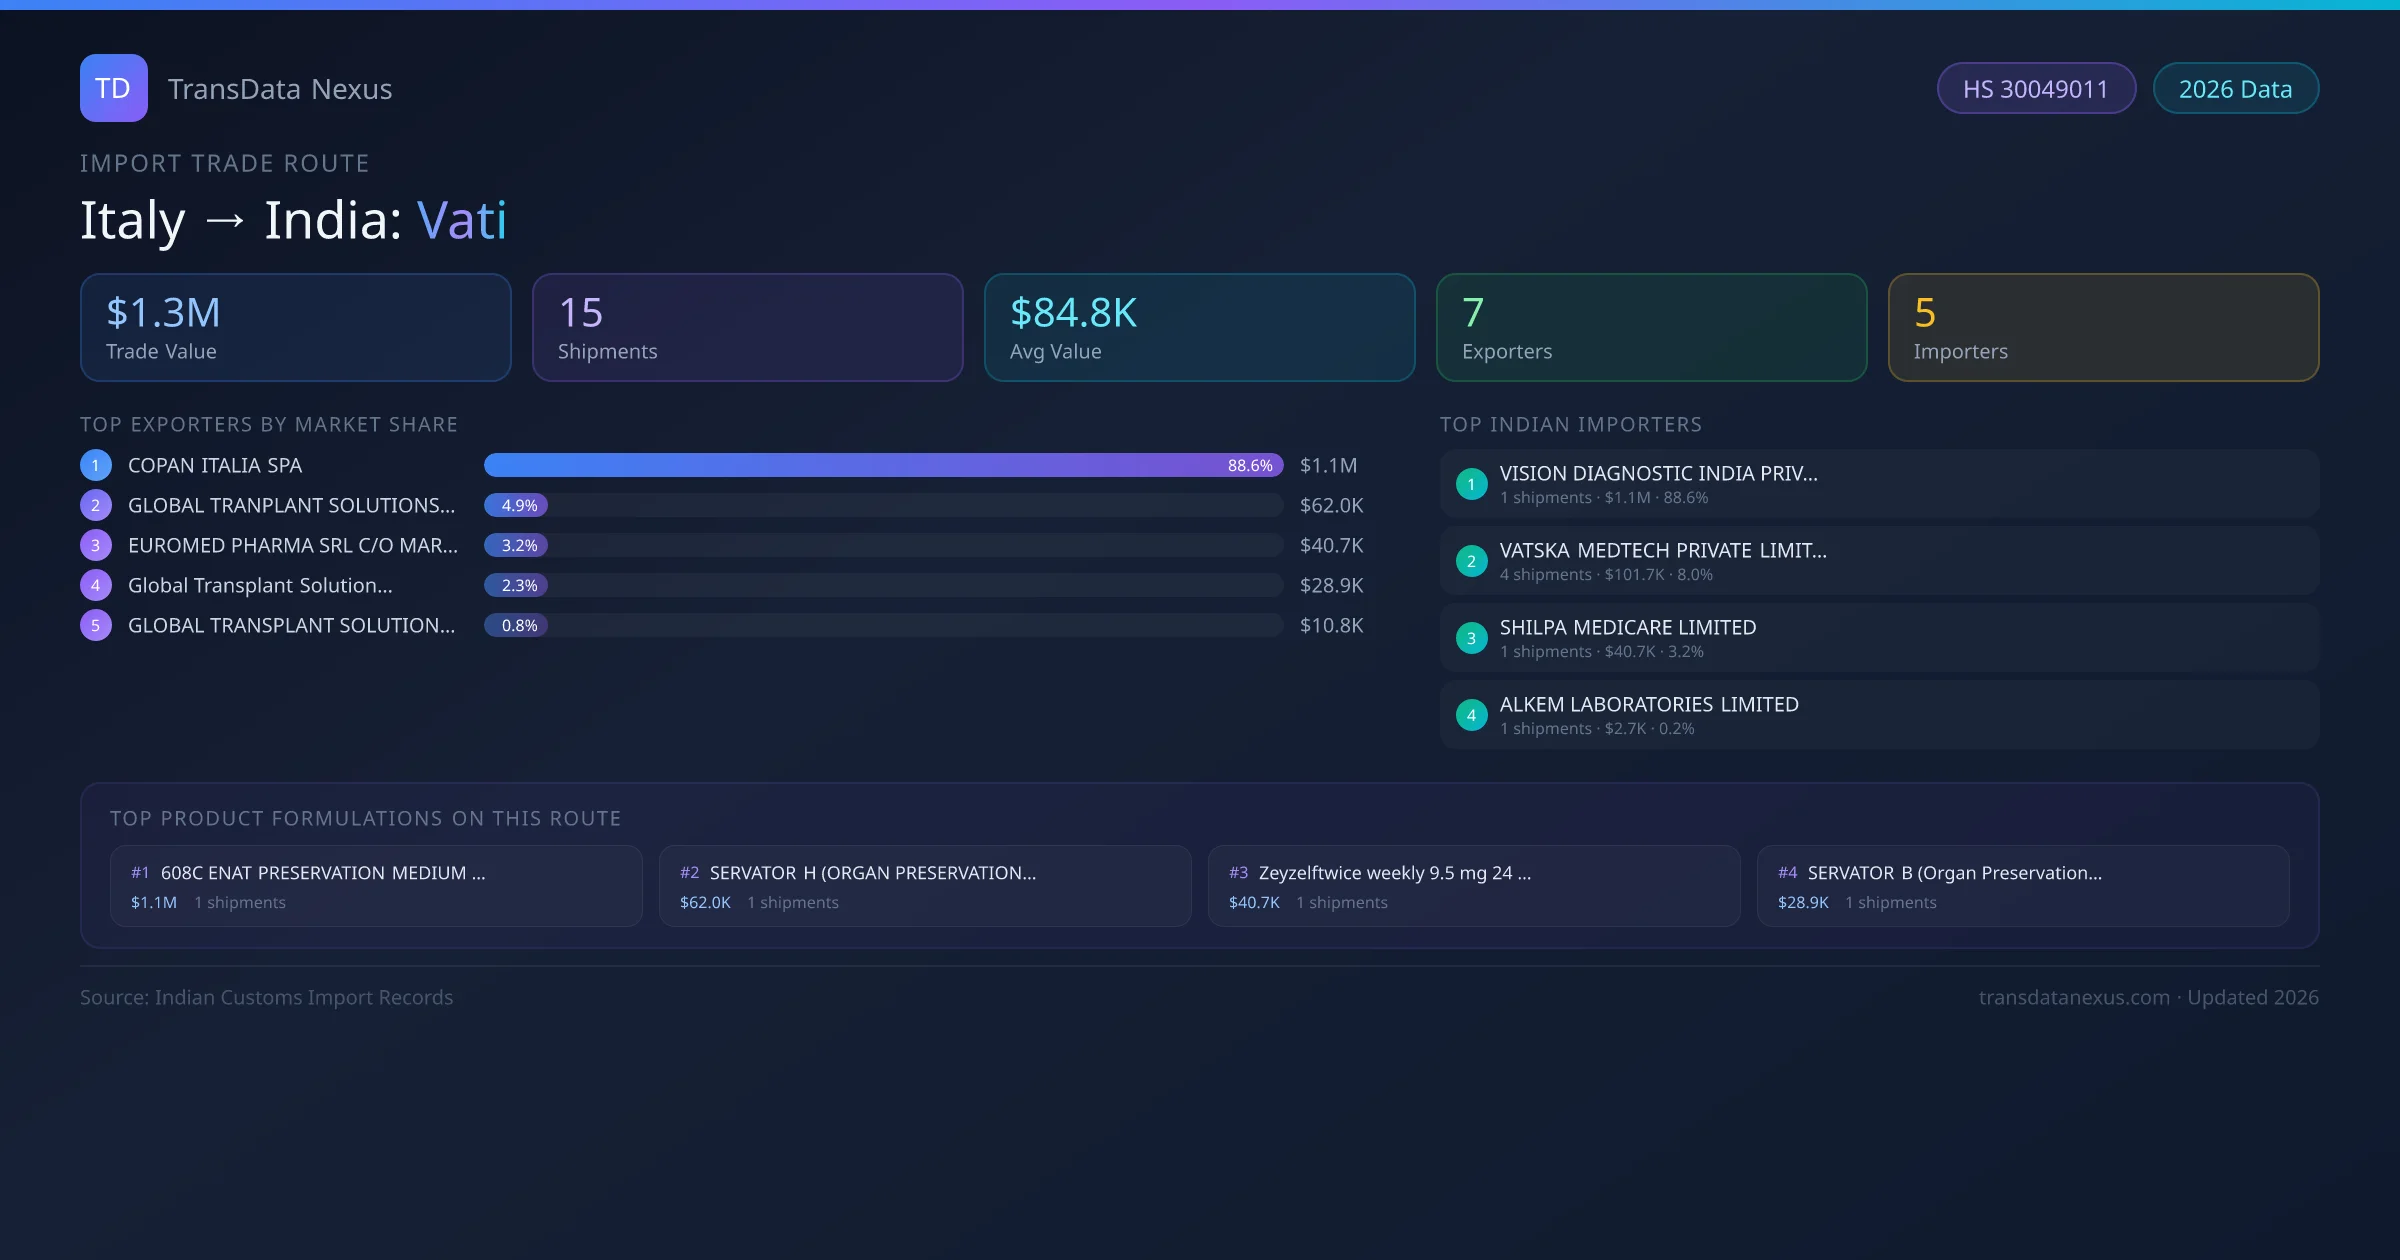Select the $84.8K Avg Value card

1199,327
